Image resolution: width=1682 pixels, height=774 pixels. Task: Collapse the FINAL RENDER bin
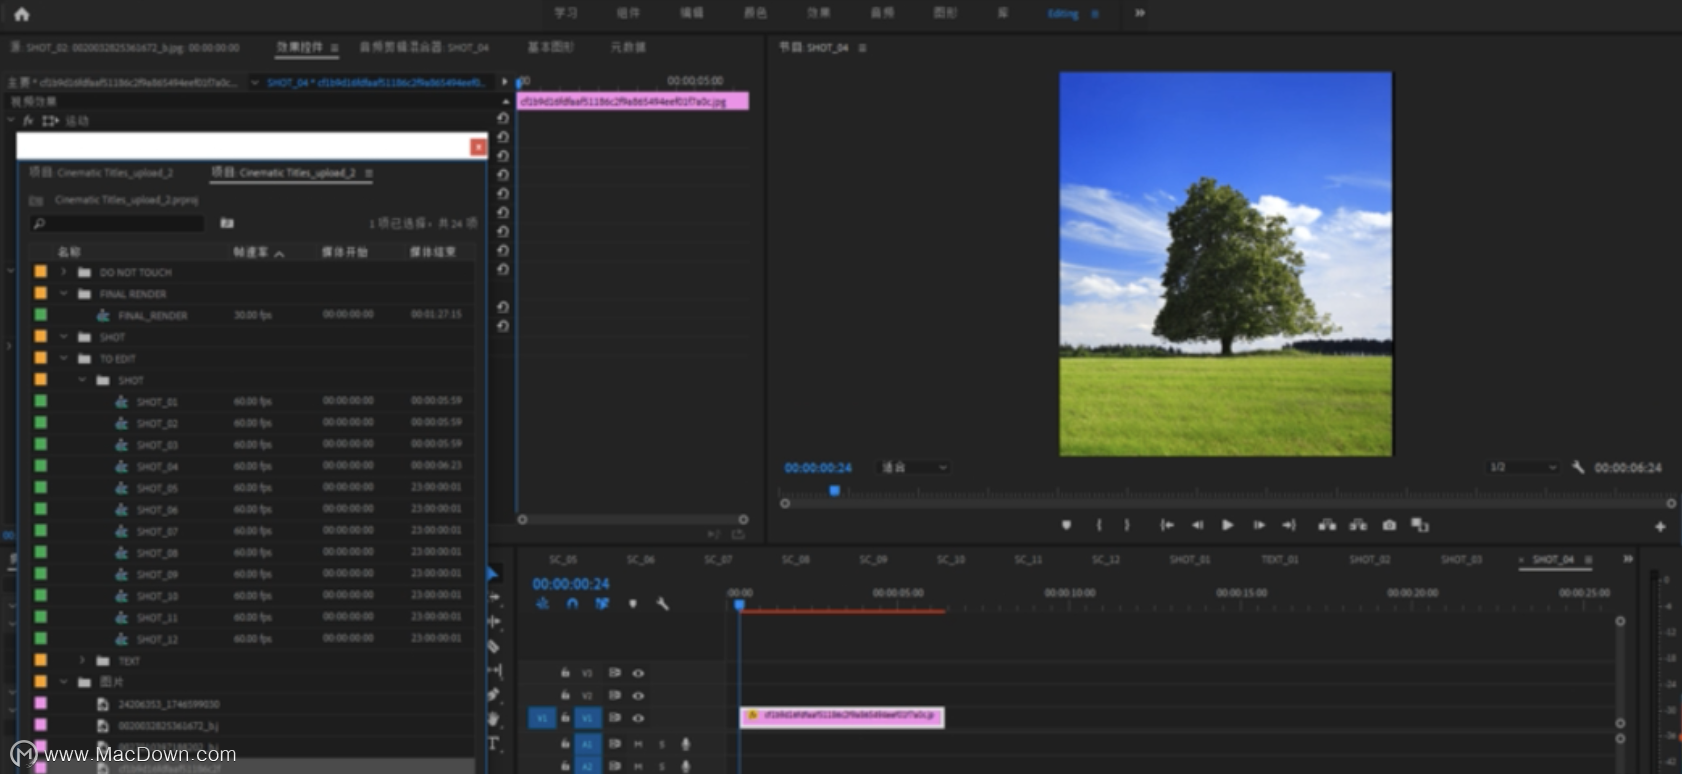[x=64, y=294]
